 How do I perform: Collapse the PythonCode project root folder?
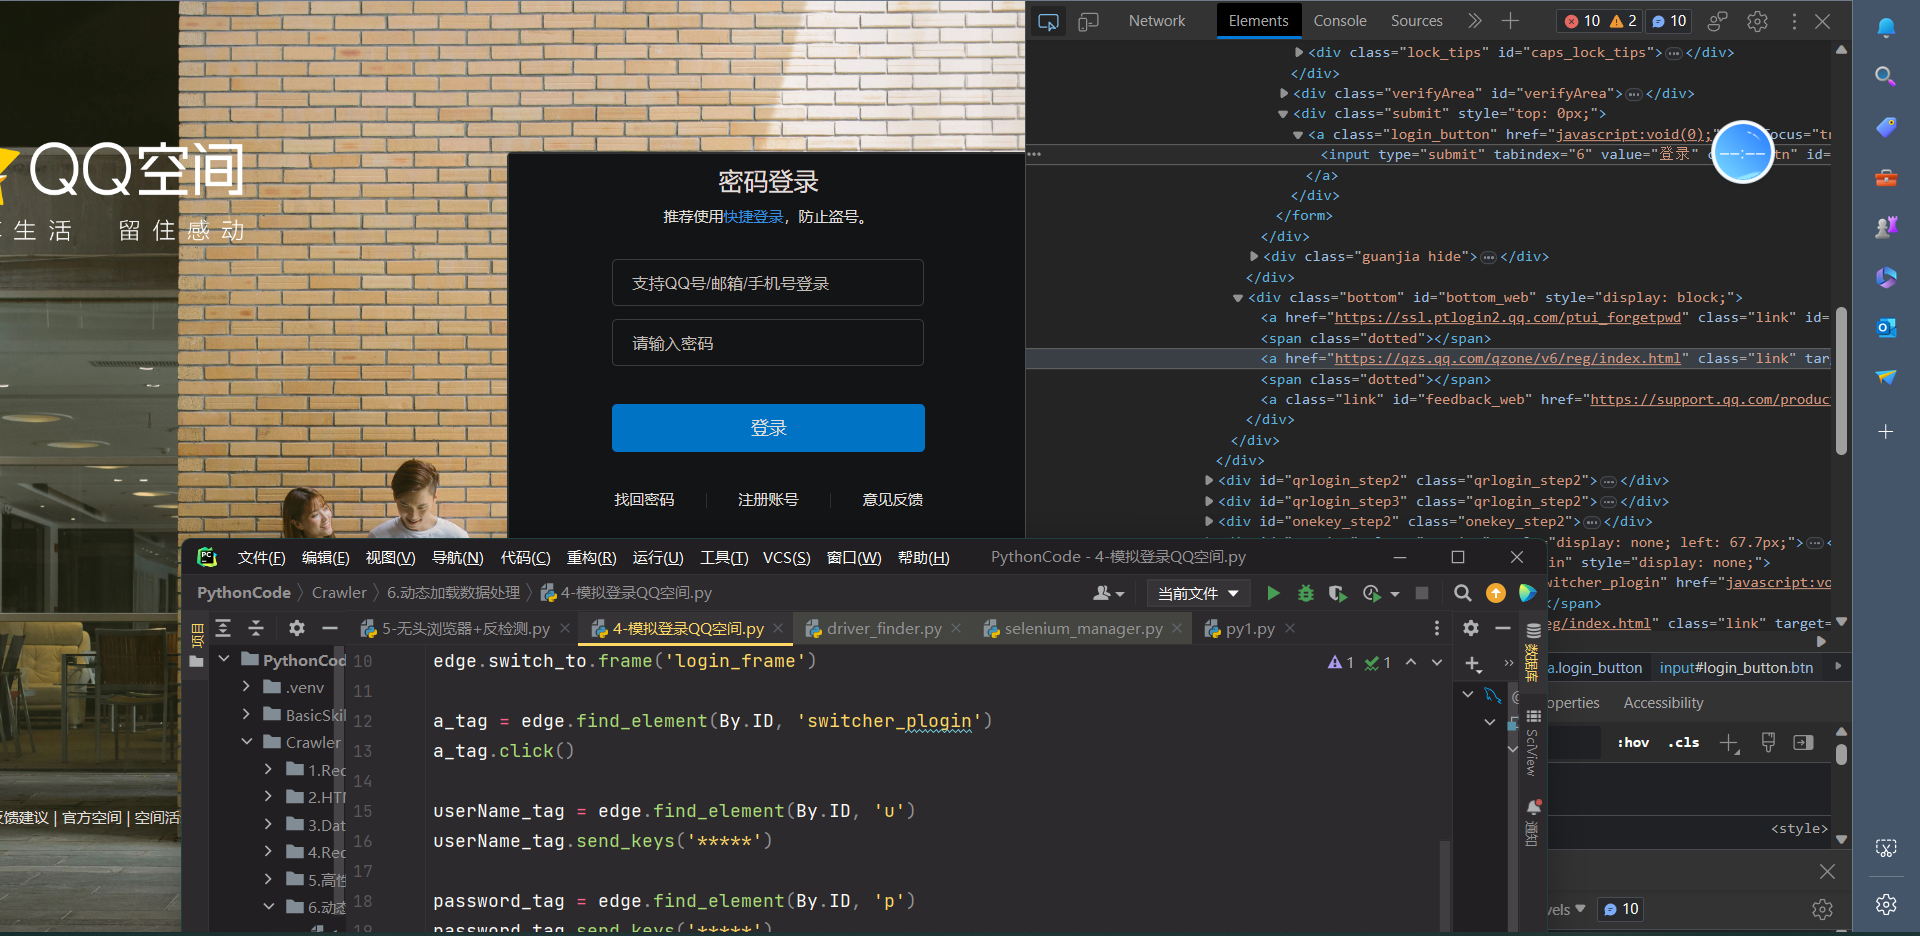224,659
